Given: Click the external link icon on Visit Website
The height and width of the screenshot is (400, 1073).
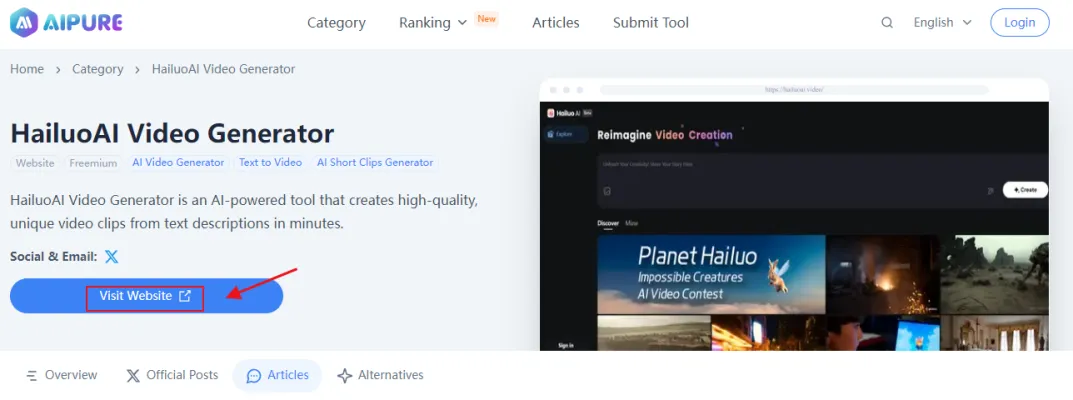Looking at the screenshot, I should point(185,296).
